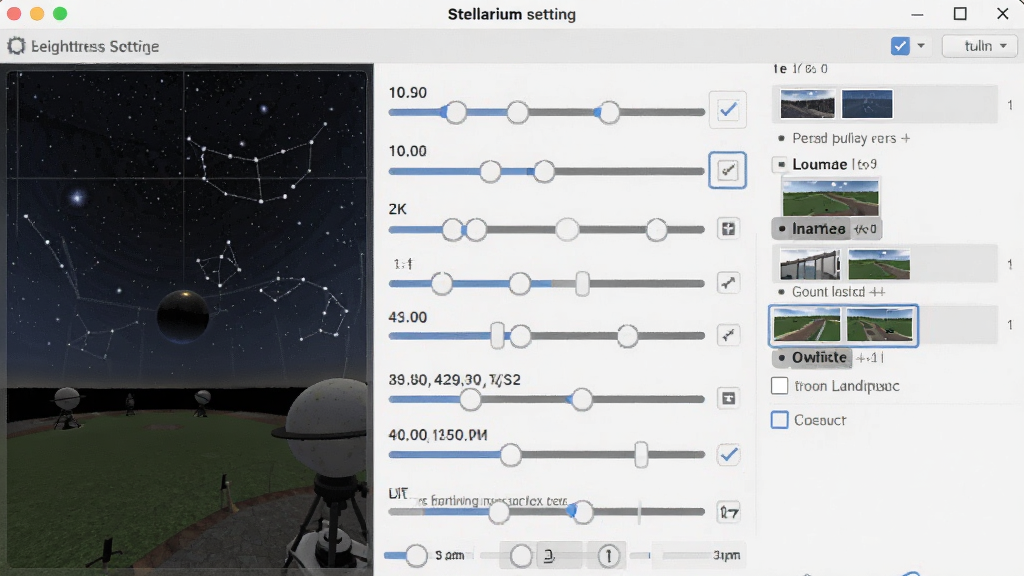Open the 'tulln' dropdown

coord(979,46)
